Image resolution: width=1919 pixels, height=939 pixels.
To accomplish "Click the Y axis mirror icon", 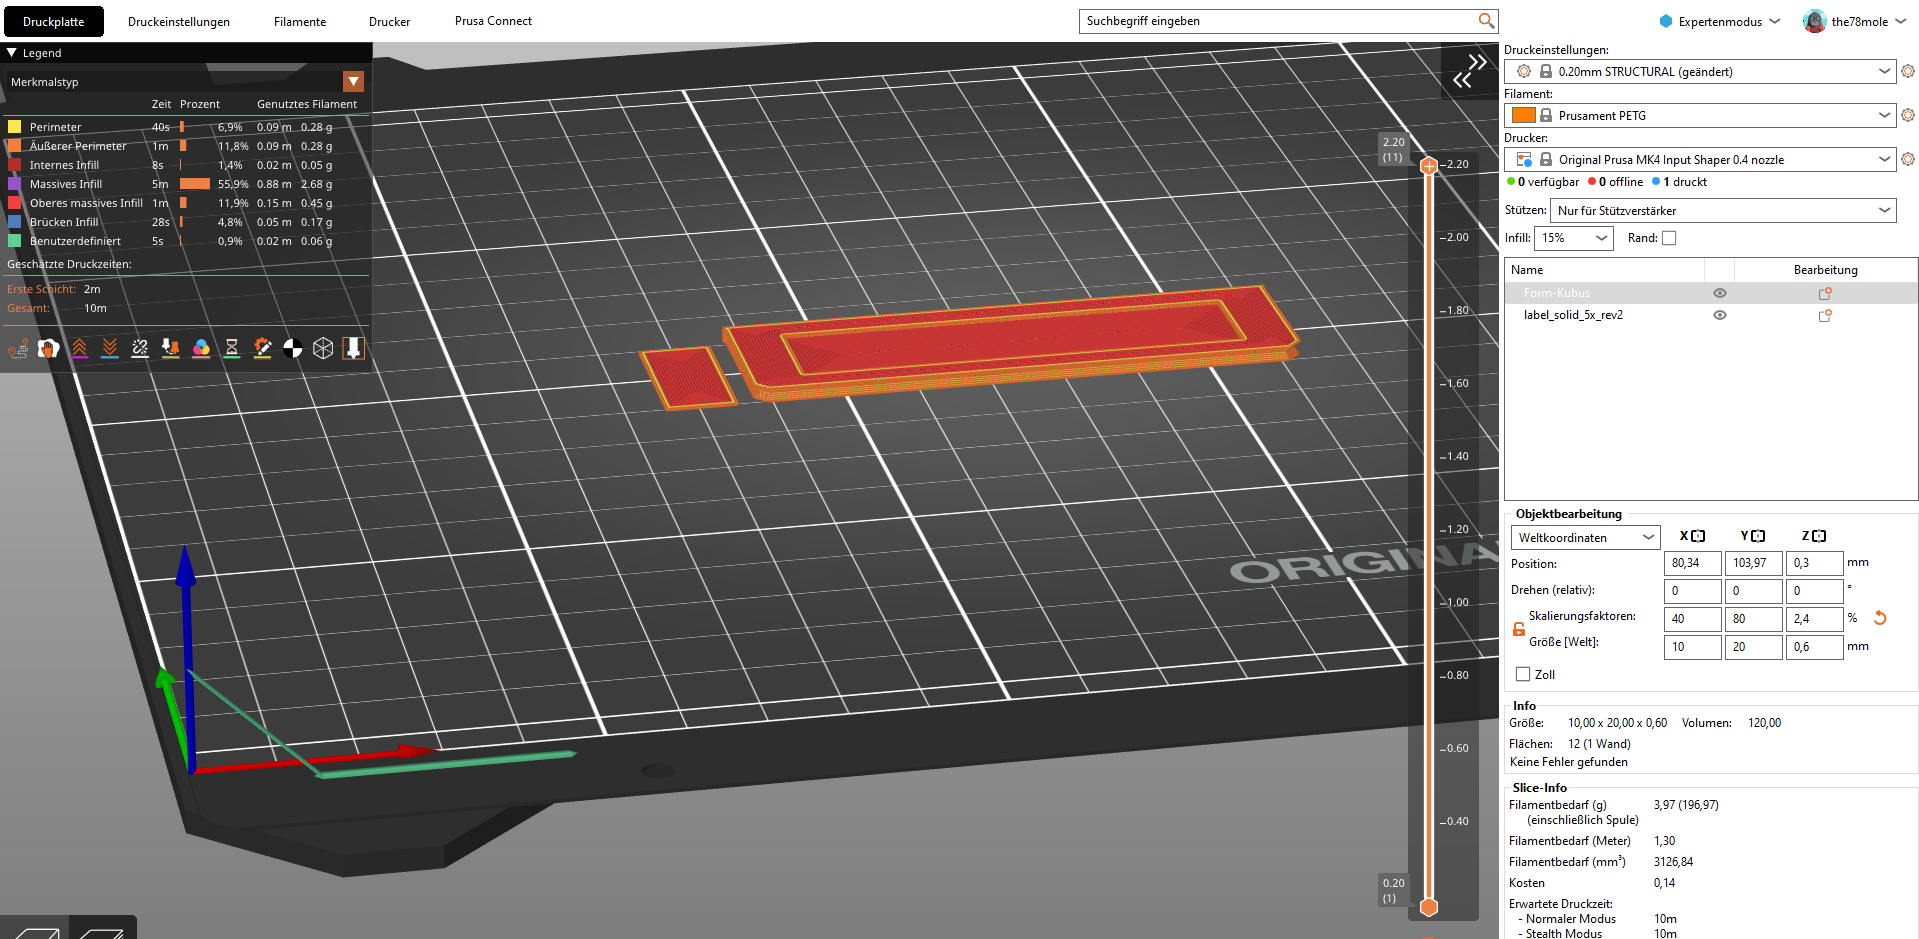I will tap(1759, 536).
